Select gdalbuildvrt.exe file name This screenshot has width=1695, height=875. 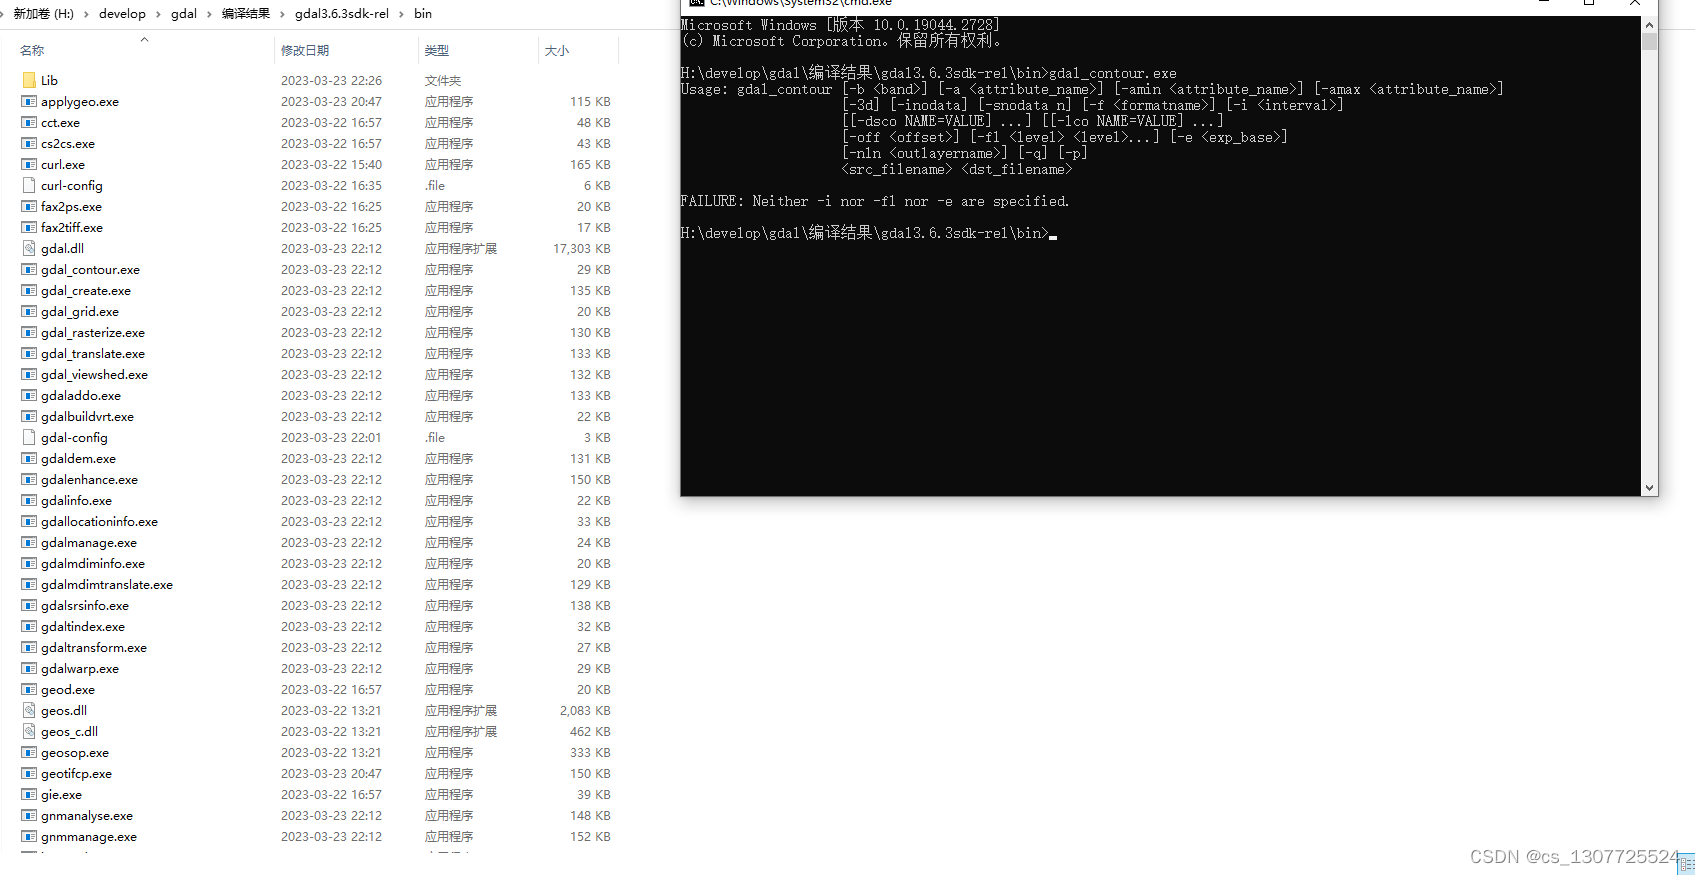coord(87,417)
